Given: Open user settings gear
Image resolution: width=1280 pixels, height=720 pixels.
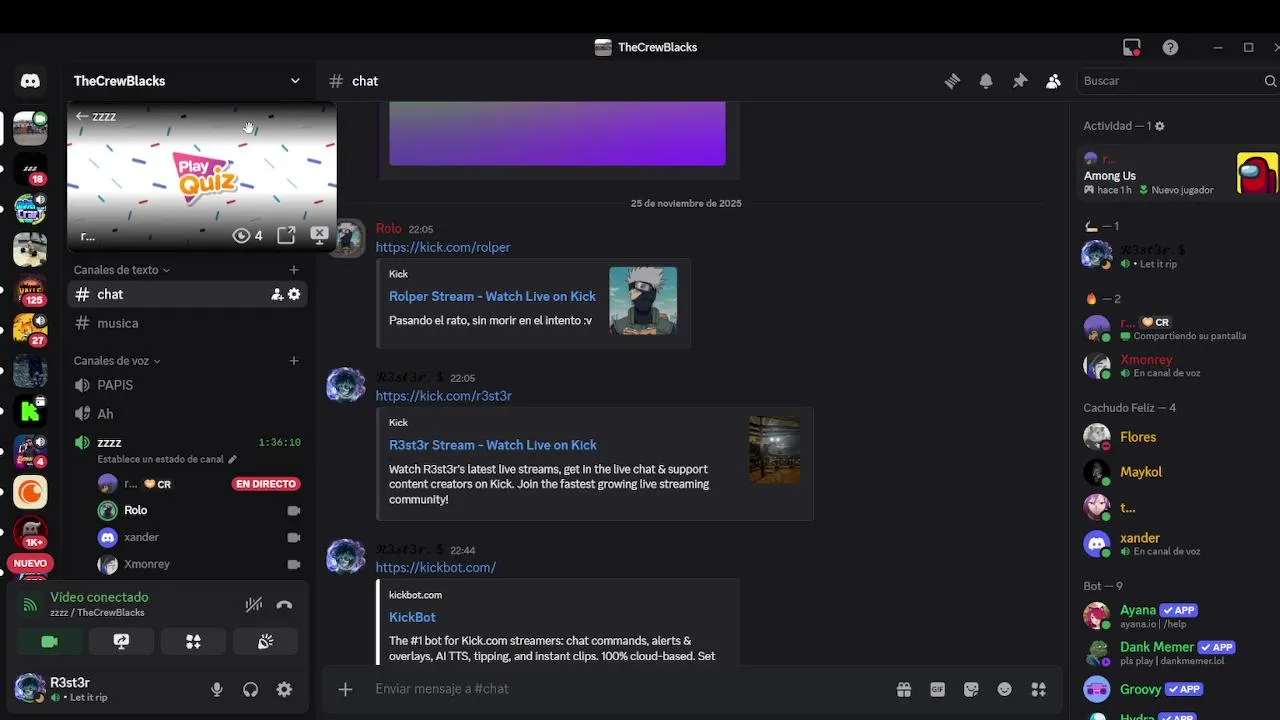Looking at the screenshot, I should pos(284,689).
